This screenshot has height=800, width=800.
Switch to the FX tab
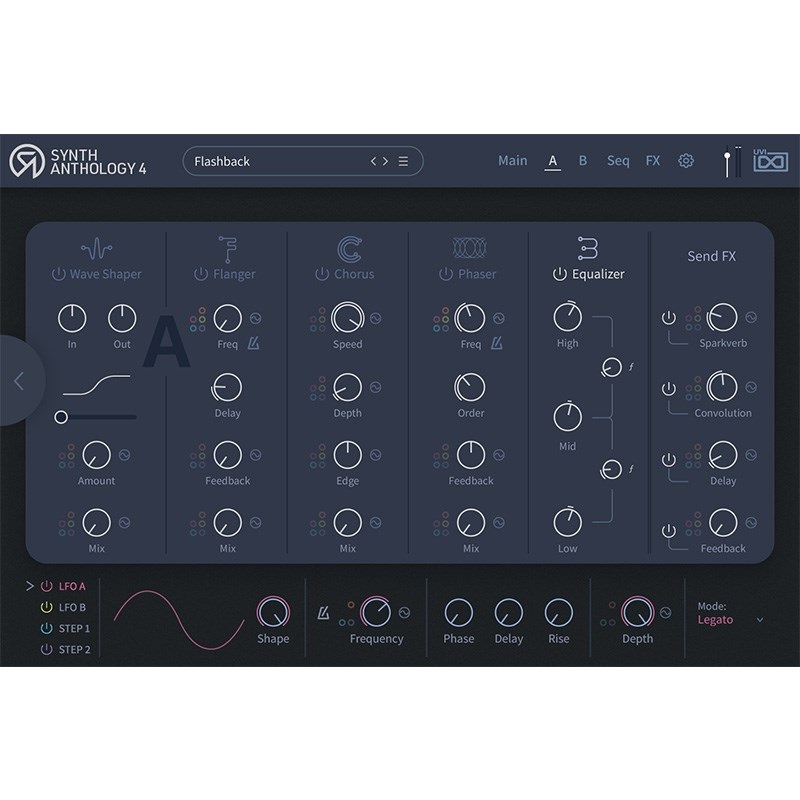click(653, 161)
